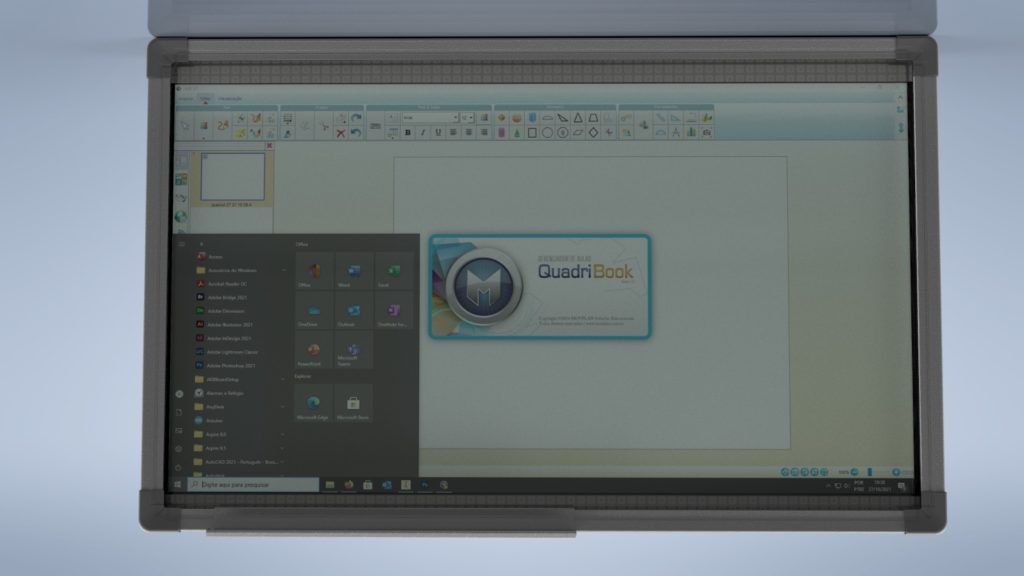Select the triangle shape tool
This screenshot has height=576, width=1024.
pos(577,117)
